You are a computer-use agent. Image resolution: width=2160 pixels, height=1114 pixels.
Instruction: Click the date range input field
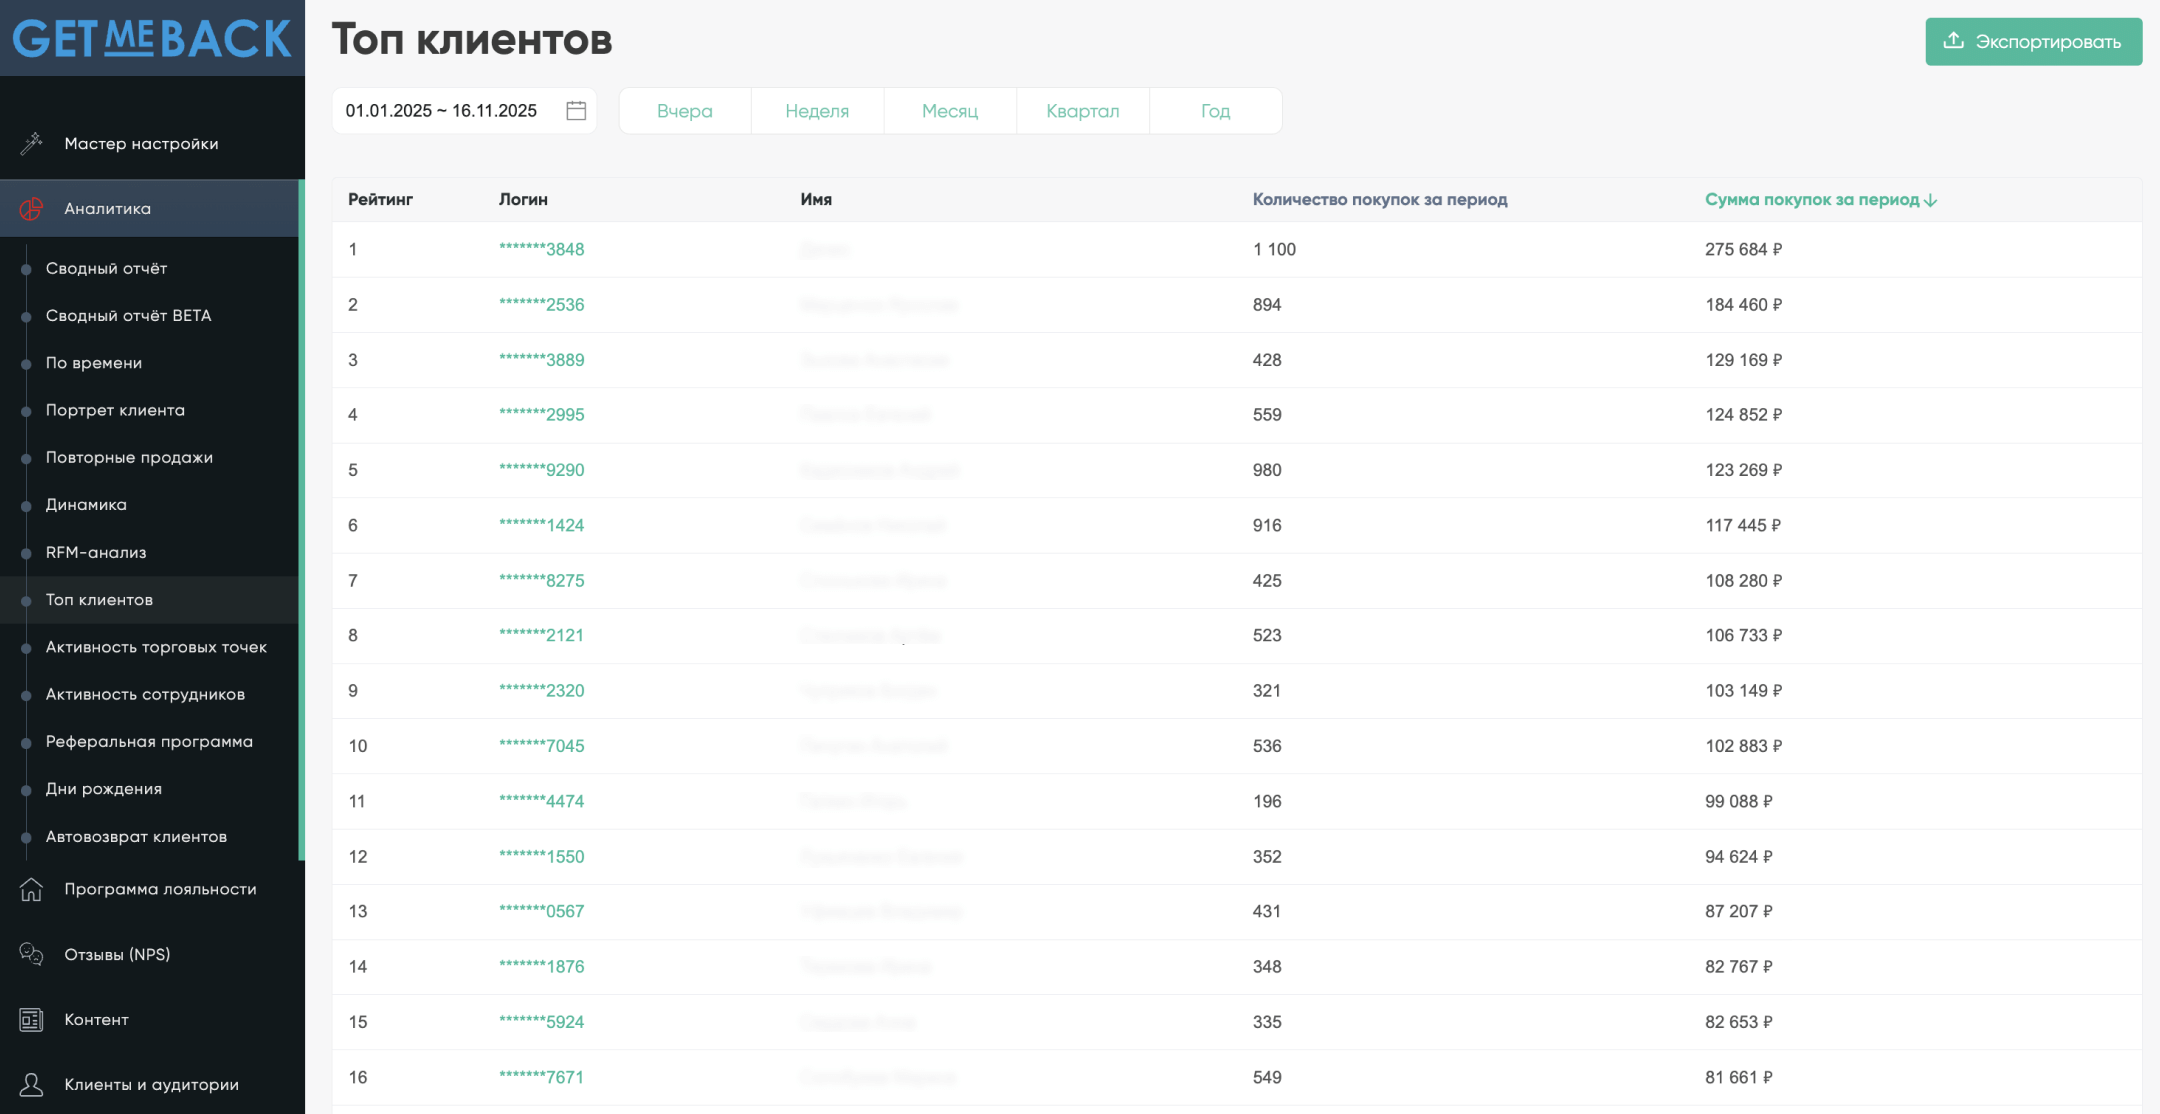[x=442, y=110]
